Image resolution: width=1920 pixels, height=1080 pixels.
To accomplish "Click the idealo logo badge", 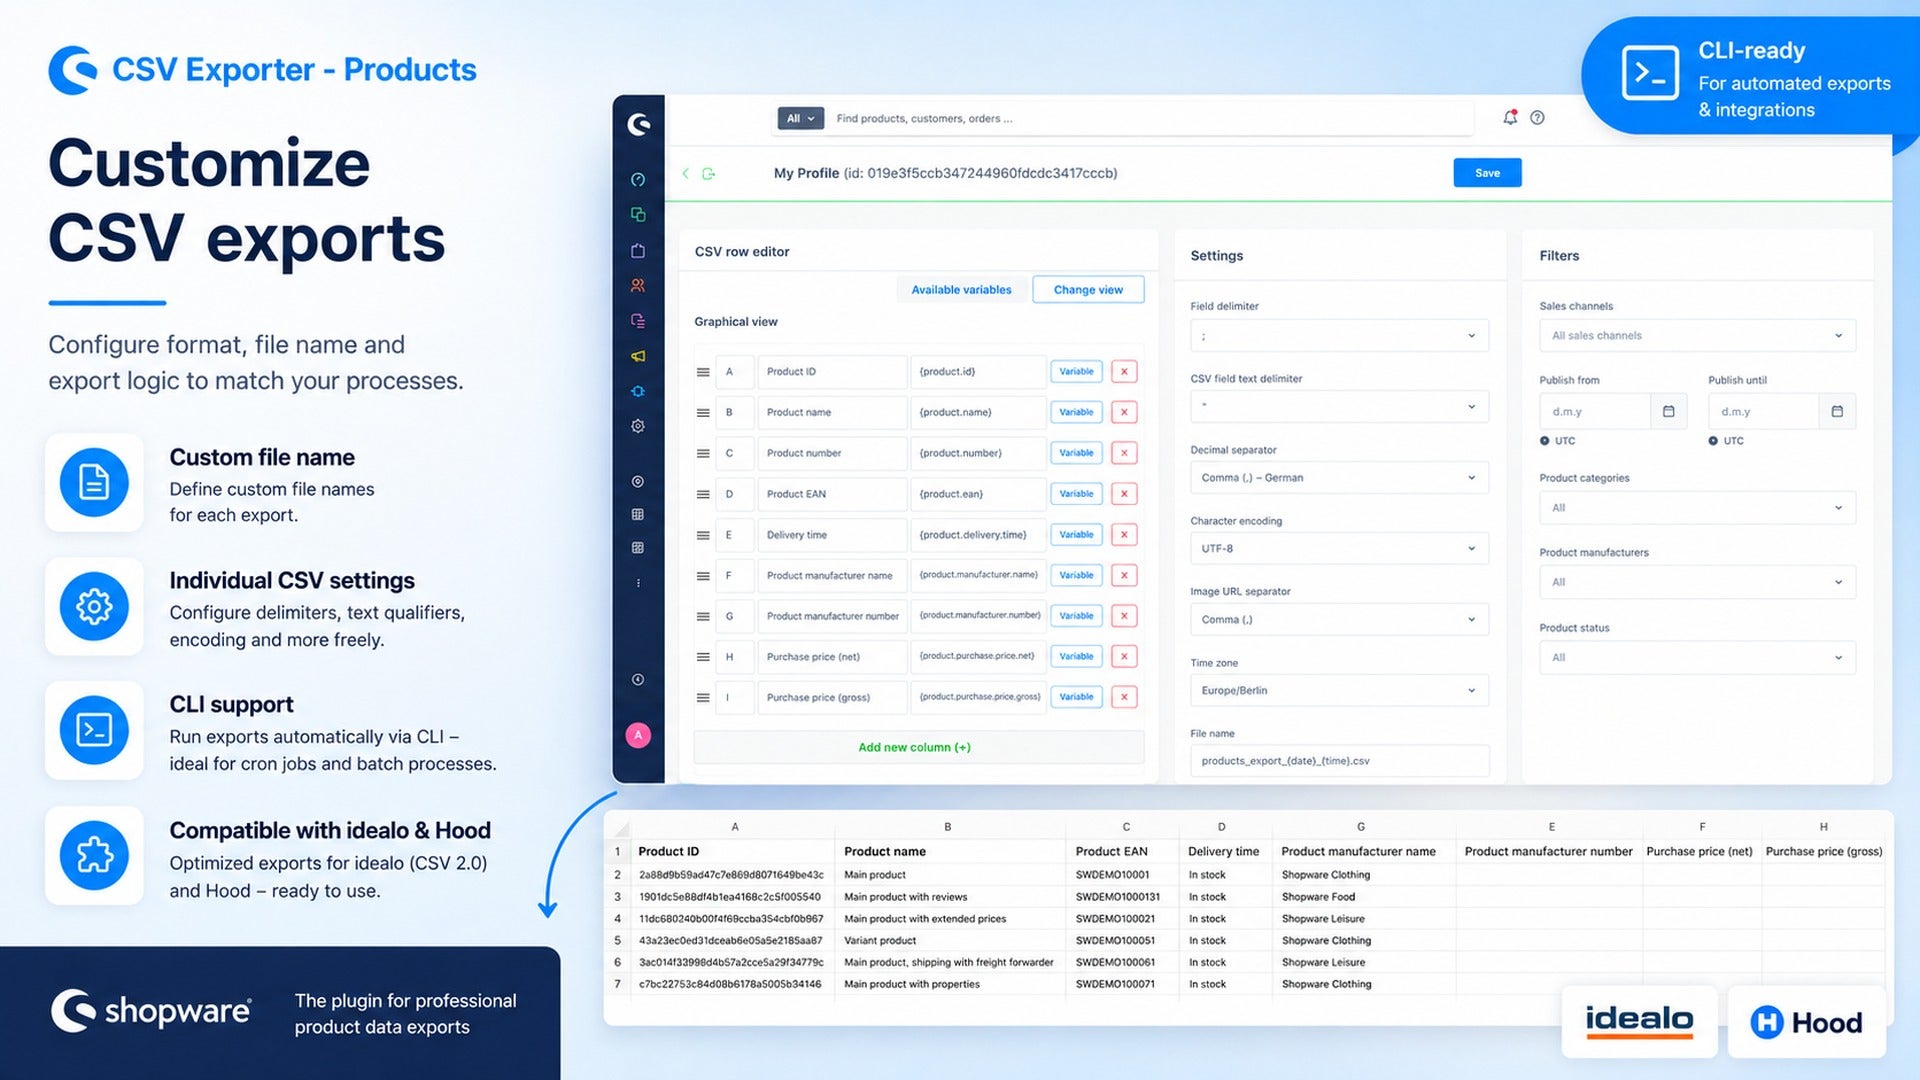I will (1639, 1021).
